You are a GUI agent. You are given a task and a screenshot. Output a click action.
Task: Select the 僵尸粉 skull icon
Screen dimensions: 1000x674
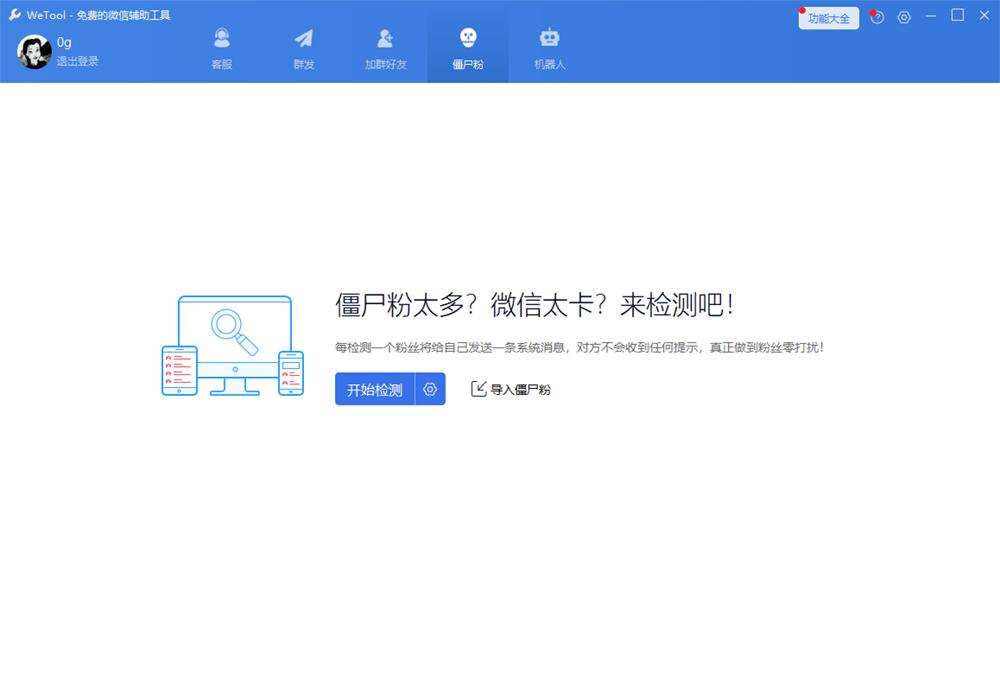tap(468, 38)
